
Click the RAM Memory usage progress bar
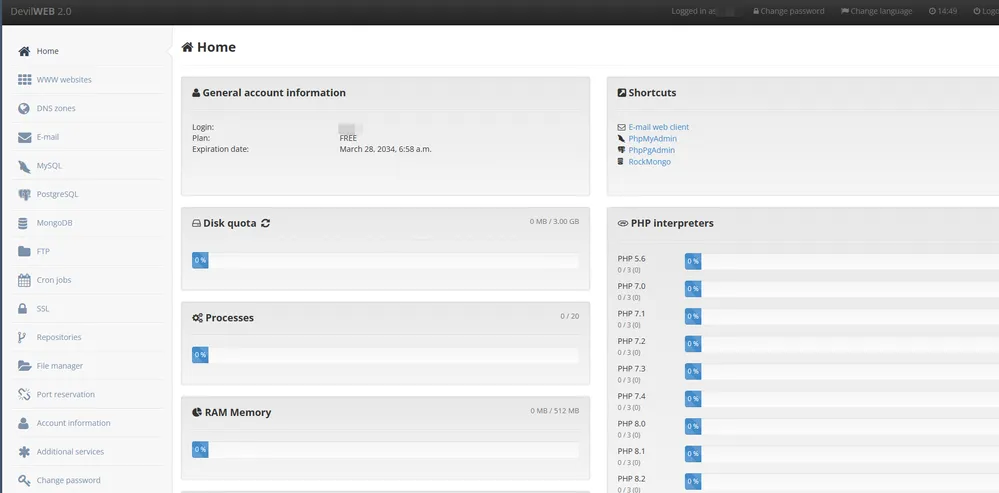[385, 450]
